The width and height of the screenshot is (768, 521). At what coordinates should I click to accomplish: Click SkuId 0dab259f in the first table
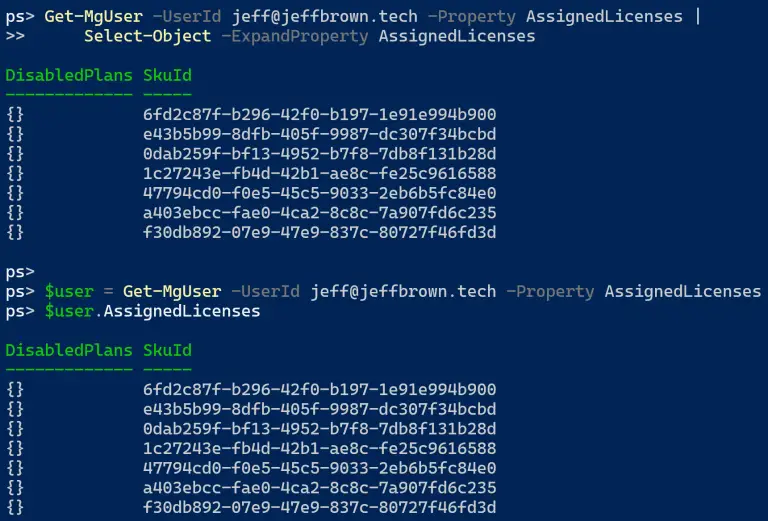click(320, 154)
